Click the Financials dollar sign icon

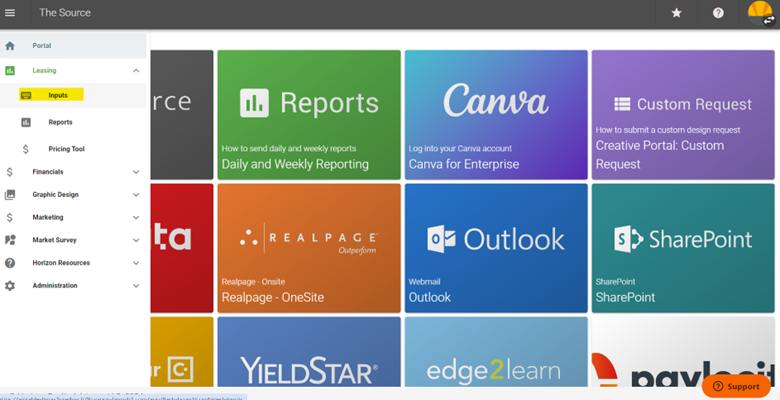(9, 172)
